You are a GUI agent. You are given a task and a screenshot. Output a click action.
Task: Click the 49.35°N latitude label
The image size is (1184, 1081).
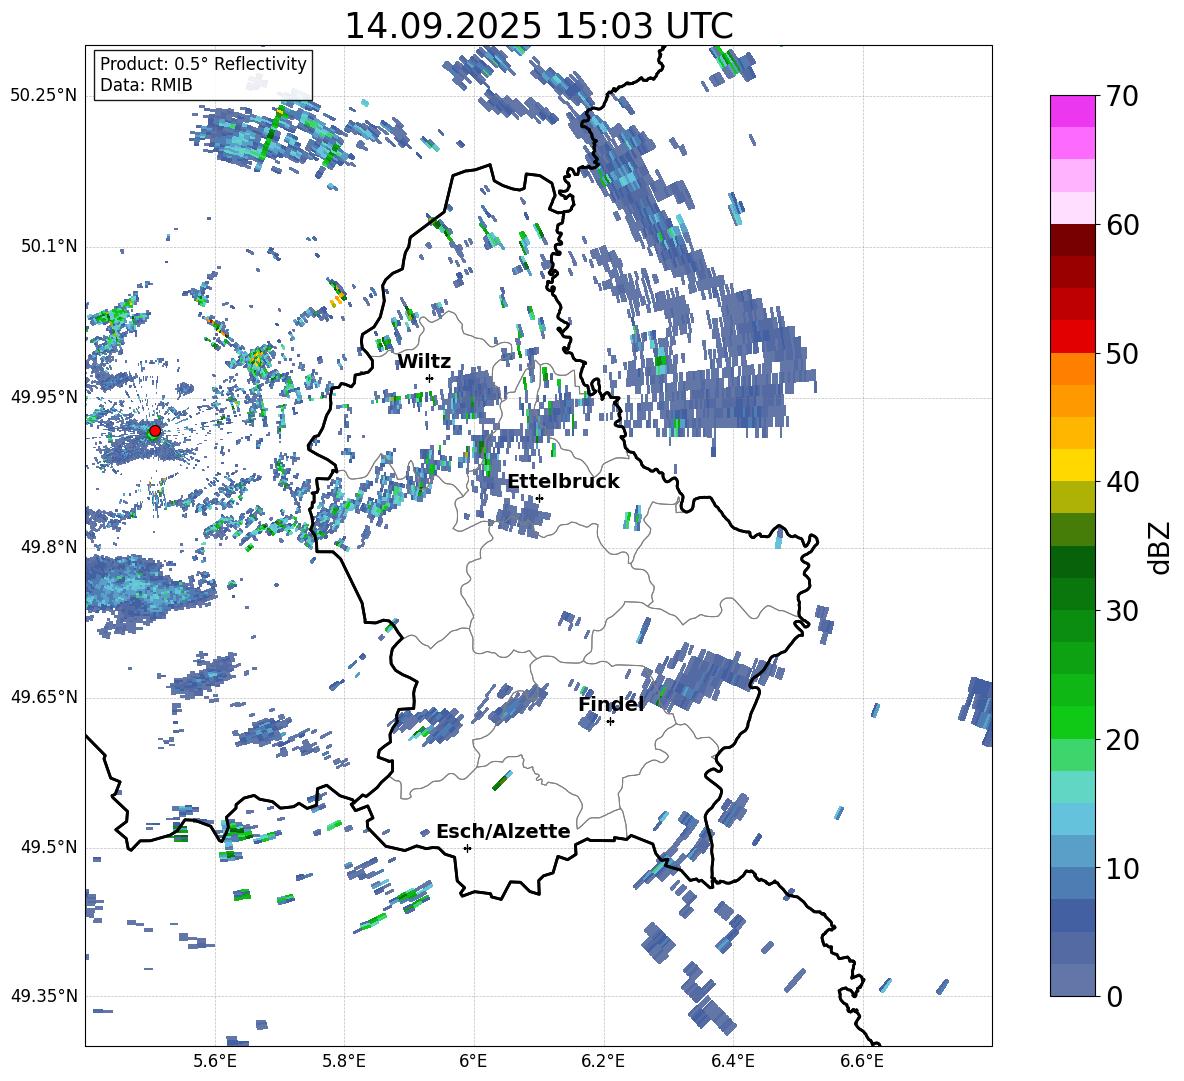pyautogui.click(x=44, y=996)
